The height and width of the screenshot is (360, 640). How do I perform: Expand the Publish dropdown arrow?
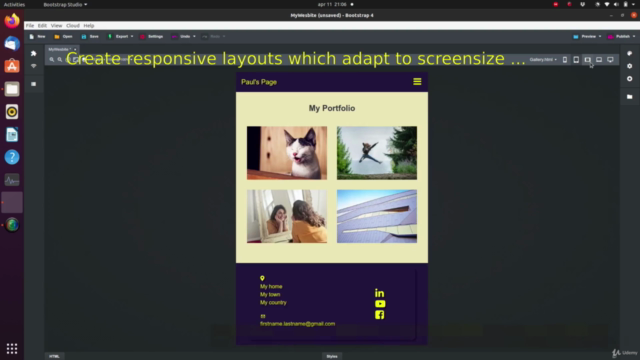click(634, 36)
